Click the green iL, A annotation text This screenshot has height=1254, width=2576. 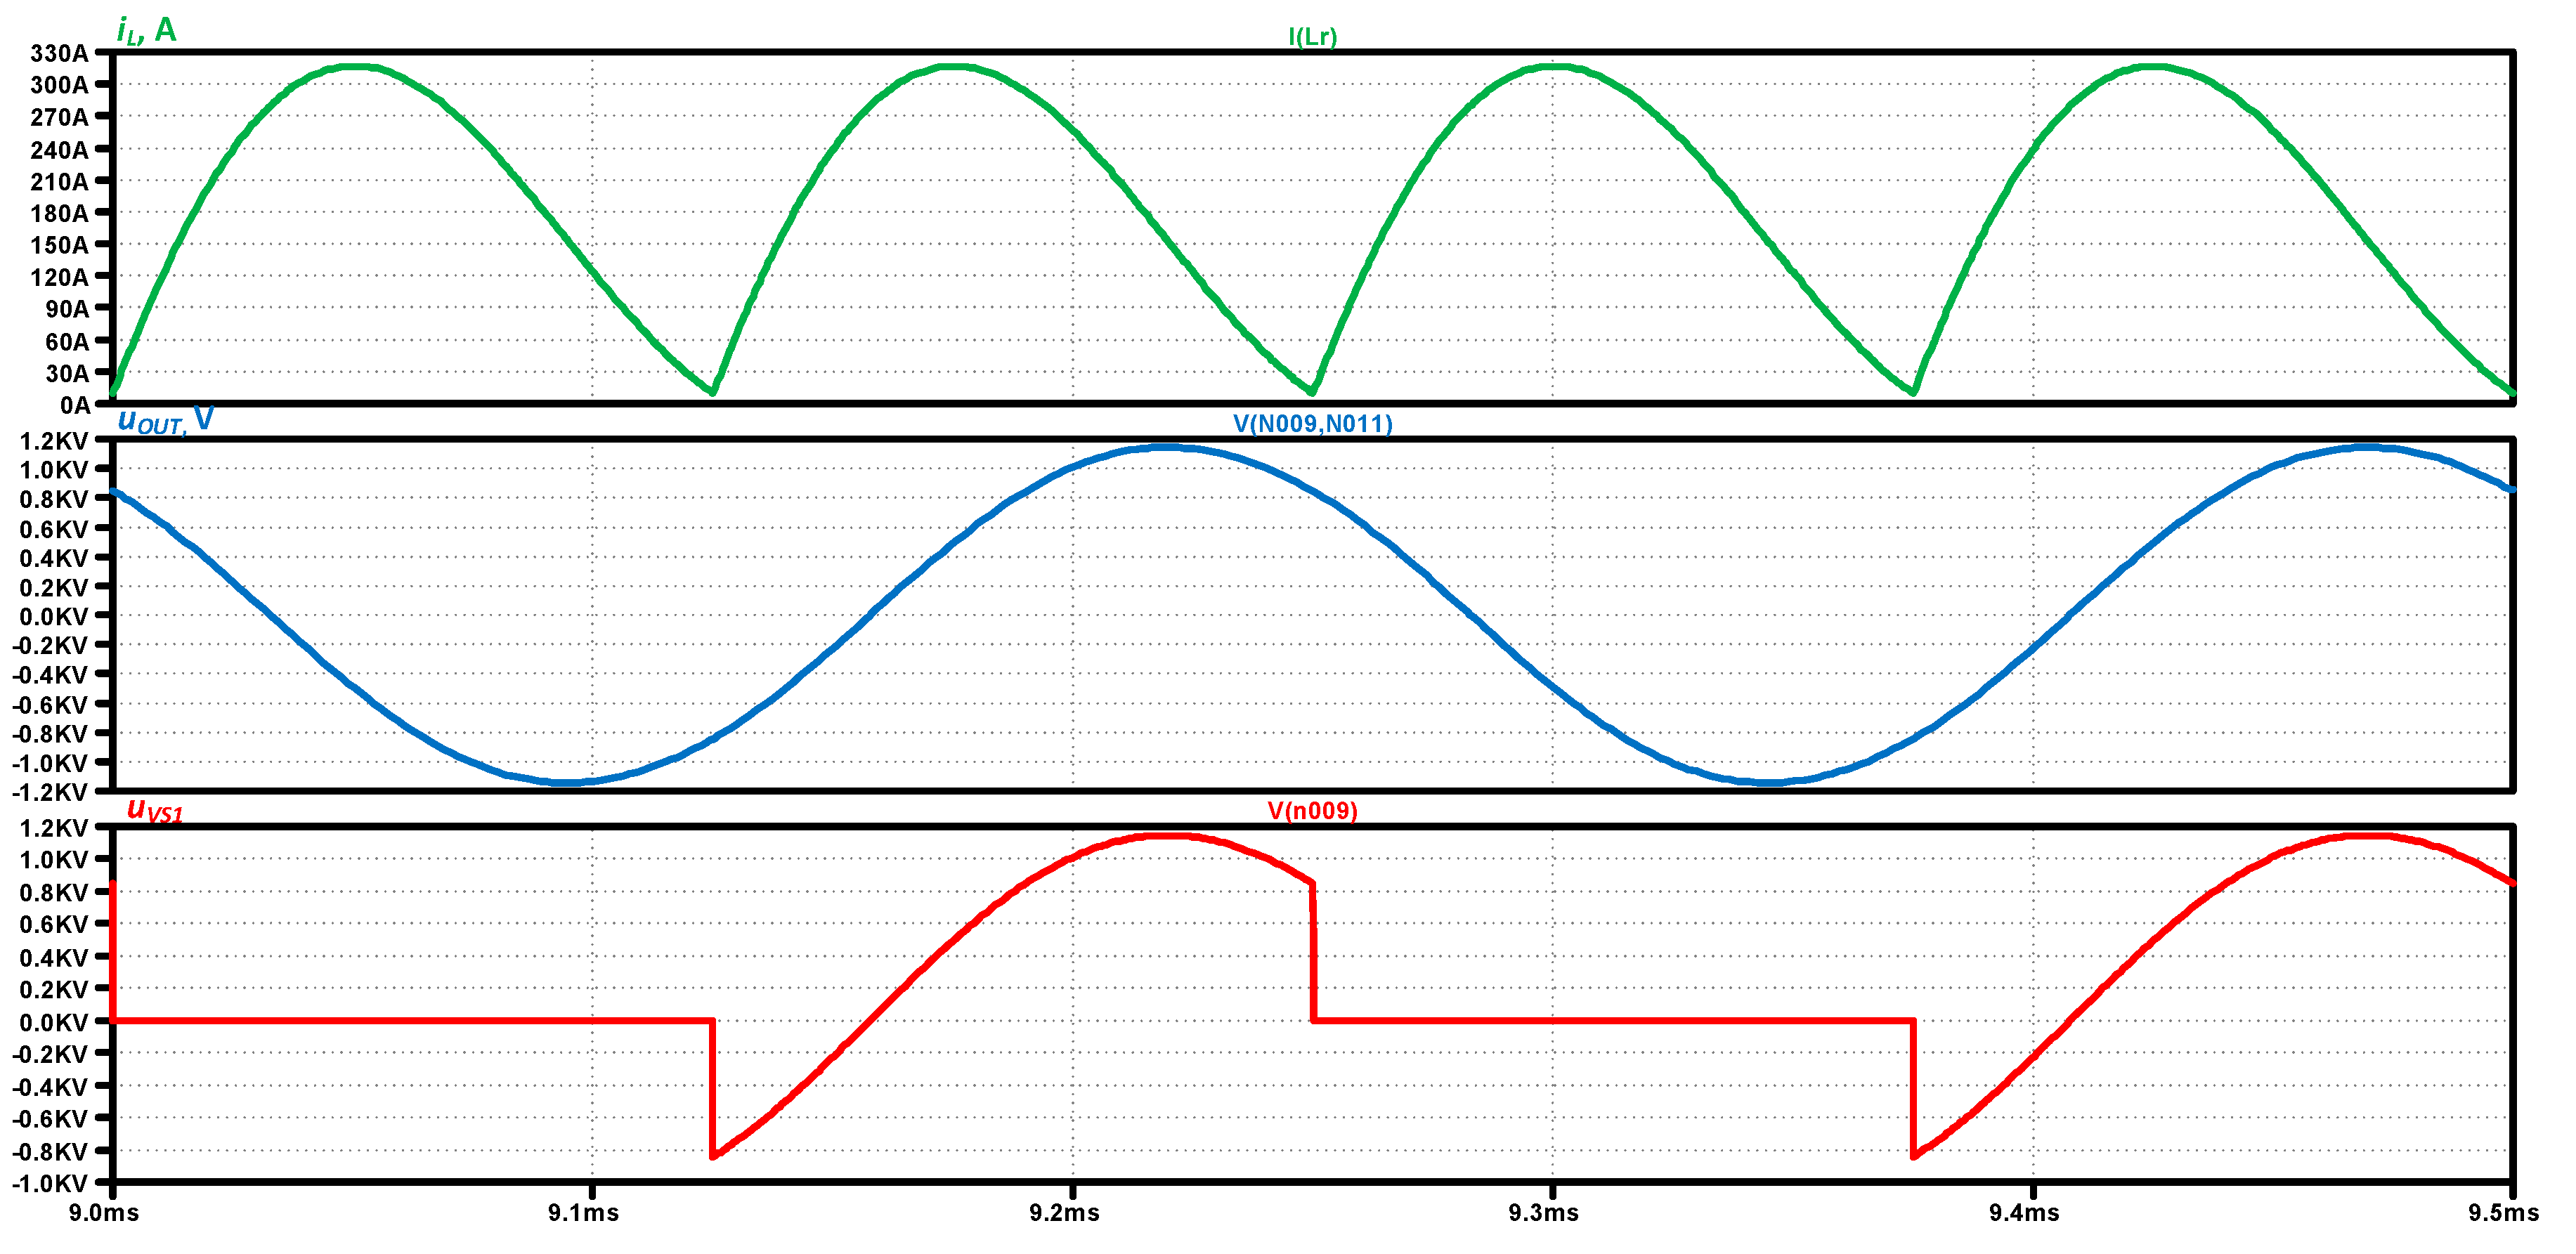(146, 30)
